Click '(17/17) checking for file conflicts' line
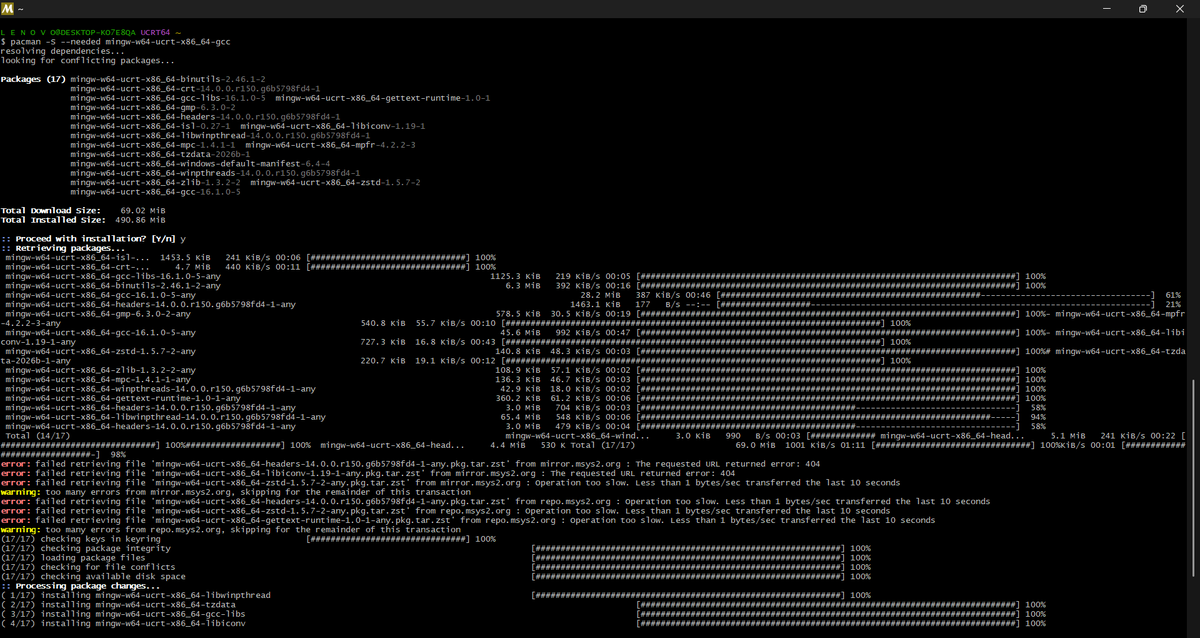1200x638 pixels. pyautogui.click(x=436, y=567)
